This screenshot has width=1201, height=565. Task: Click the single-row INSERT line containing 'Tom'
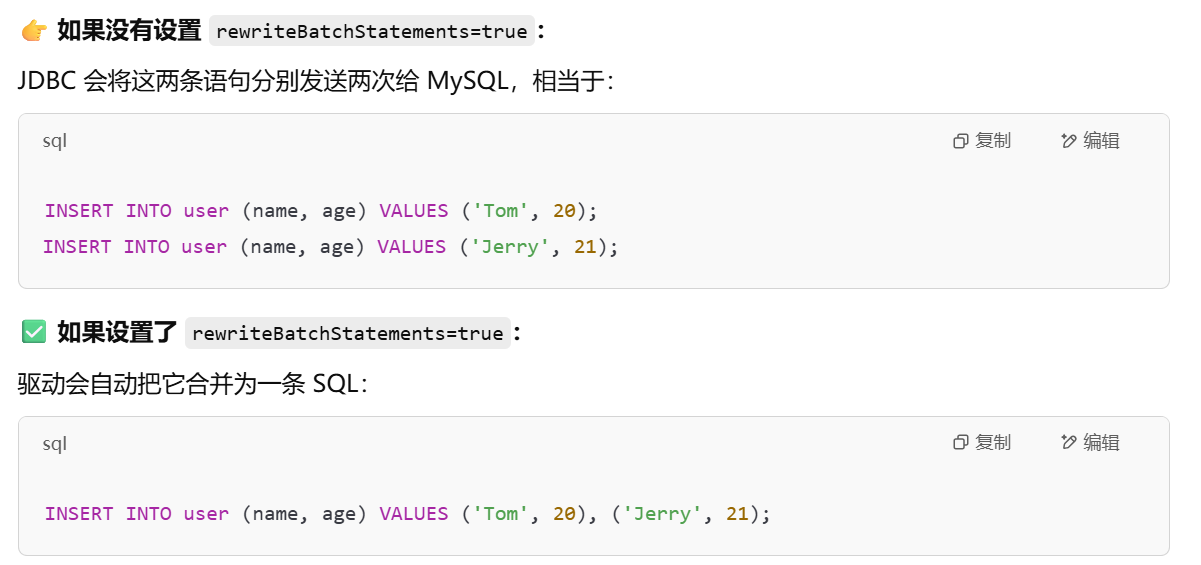[x=320, y=211]
